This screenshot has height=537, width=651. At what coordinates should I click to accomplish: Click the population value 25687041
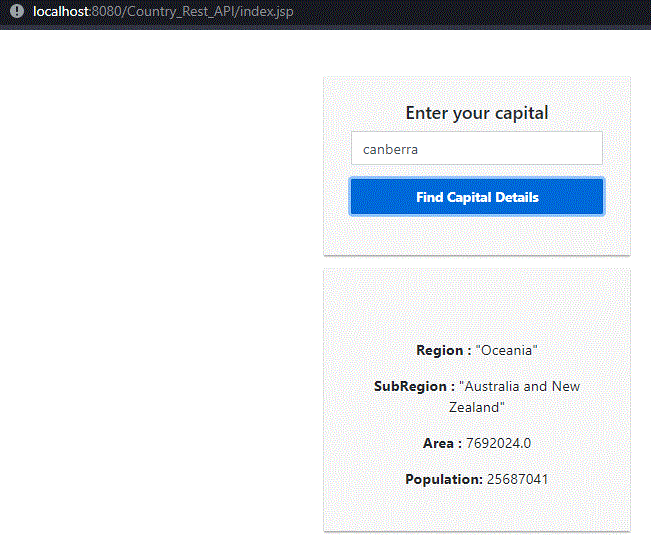pyautogui.click(x=517, y=480)
